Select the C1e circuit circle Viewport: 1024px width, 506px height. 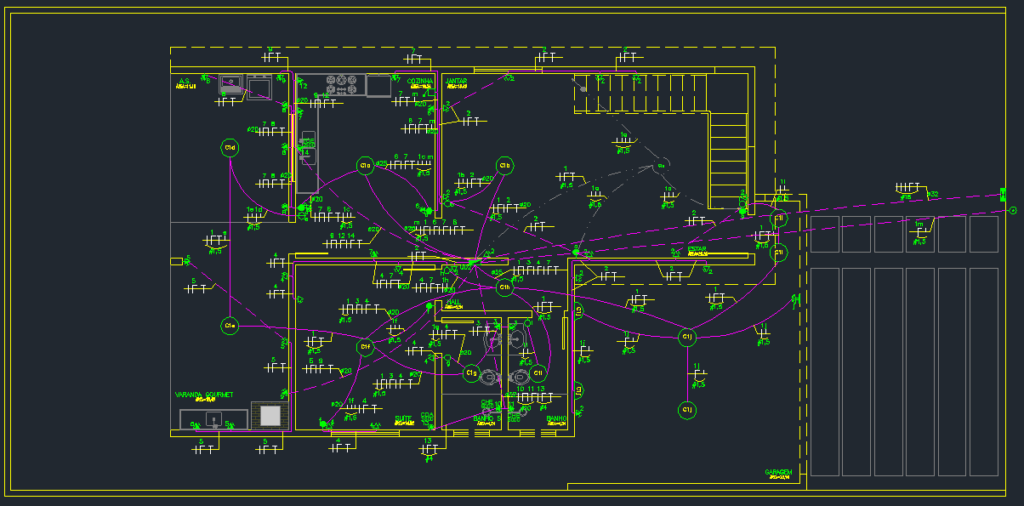click(x=229, y=325)
